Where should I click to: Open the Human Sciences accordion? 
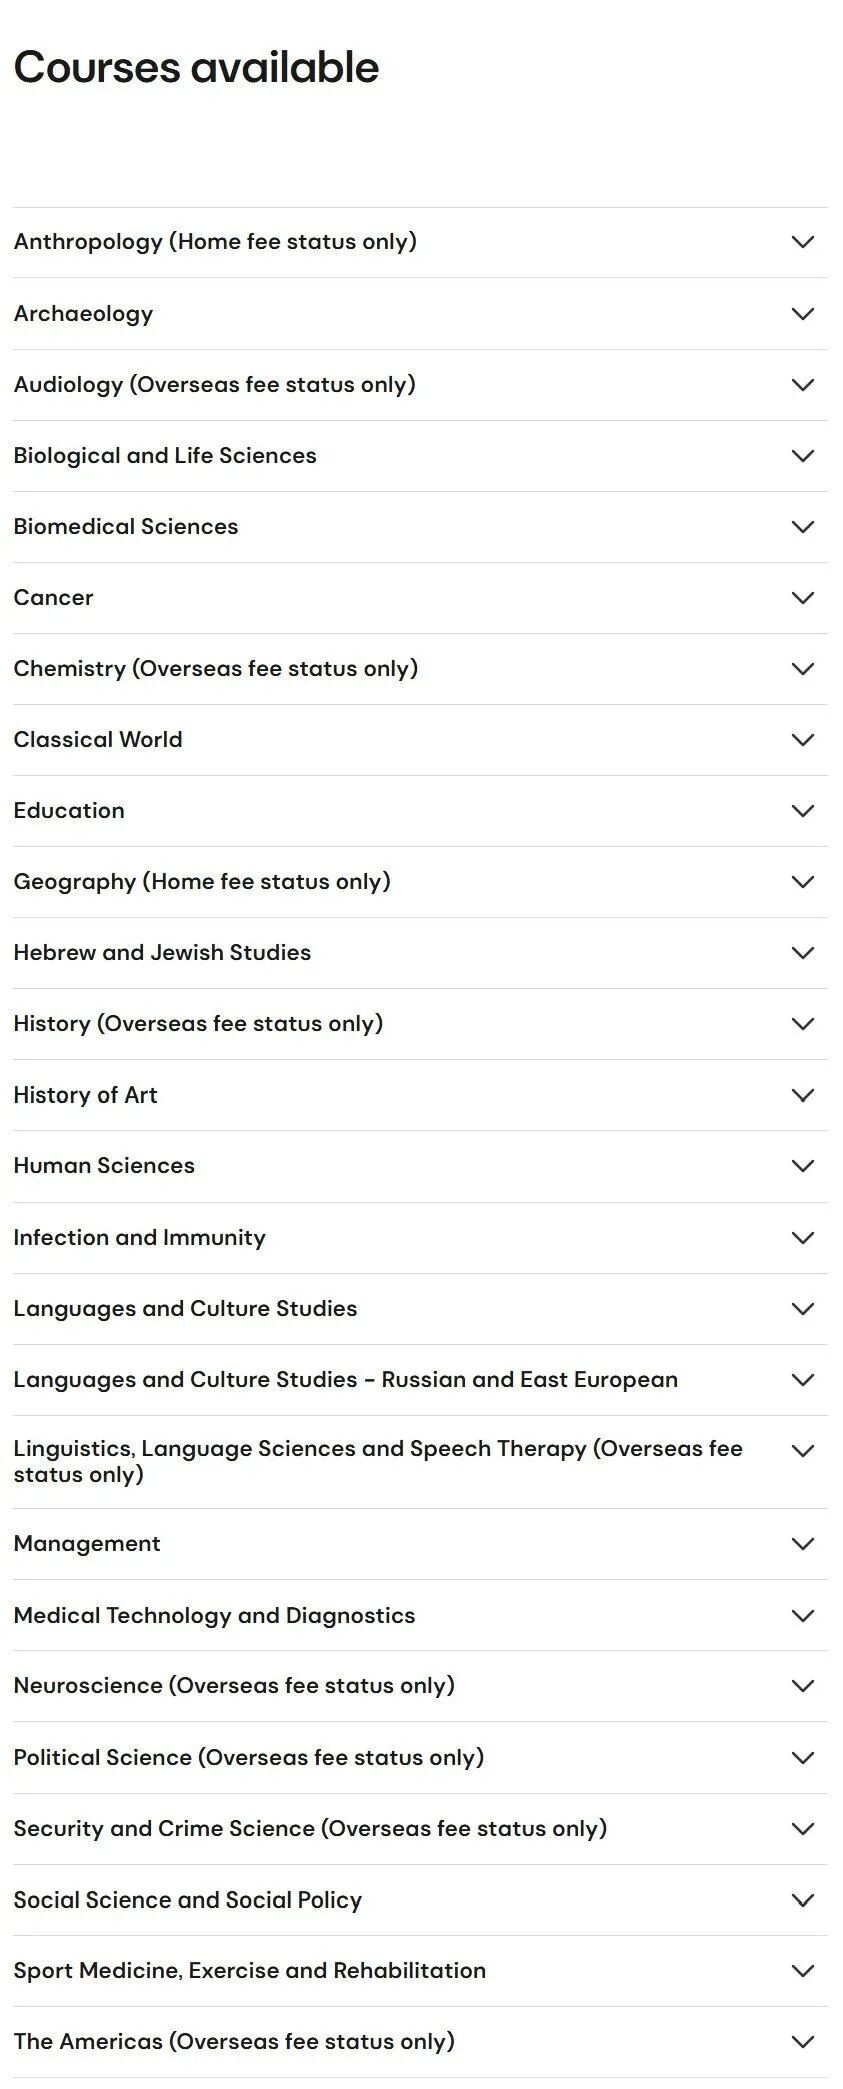420,1166
